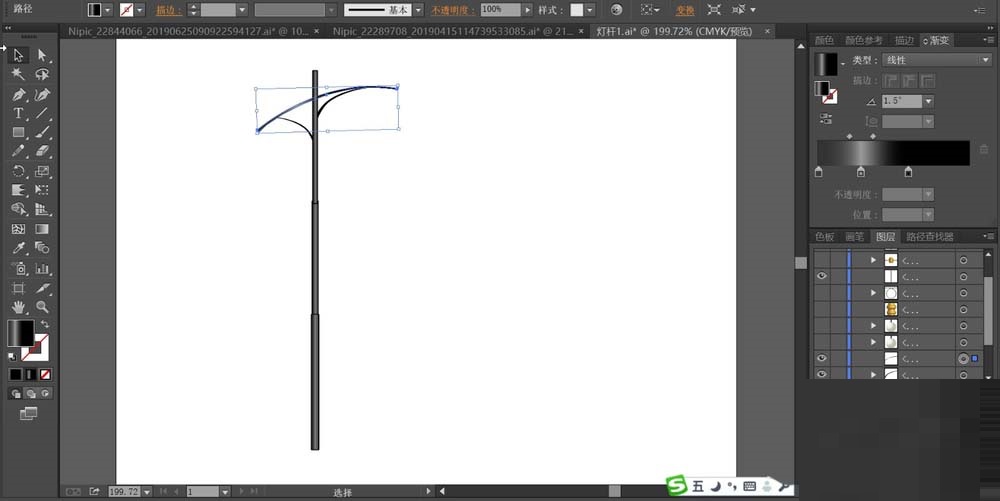Select the Magic Wand tool
Screen dimensions: 1000x501
18,75
